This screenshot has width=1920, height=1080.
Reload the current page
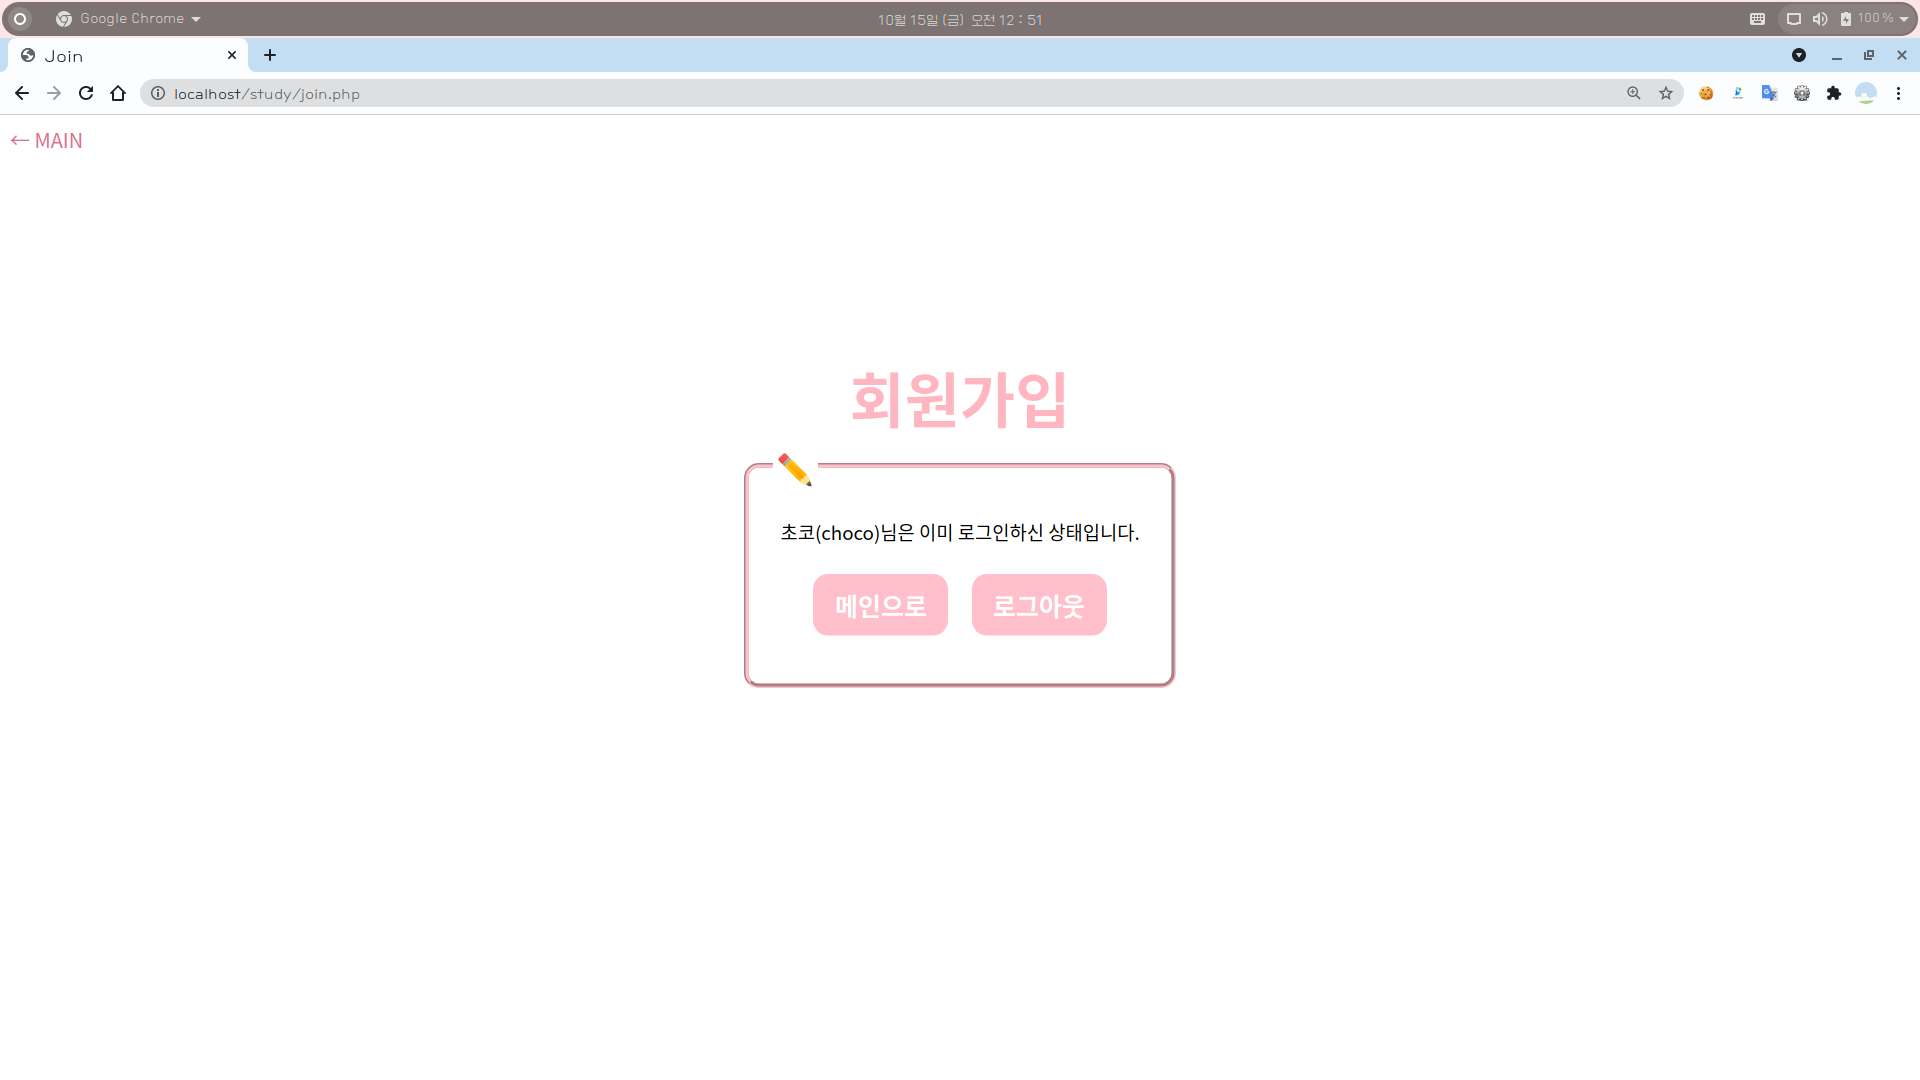[x=86, y=93]
